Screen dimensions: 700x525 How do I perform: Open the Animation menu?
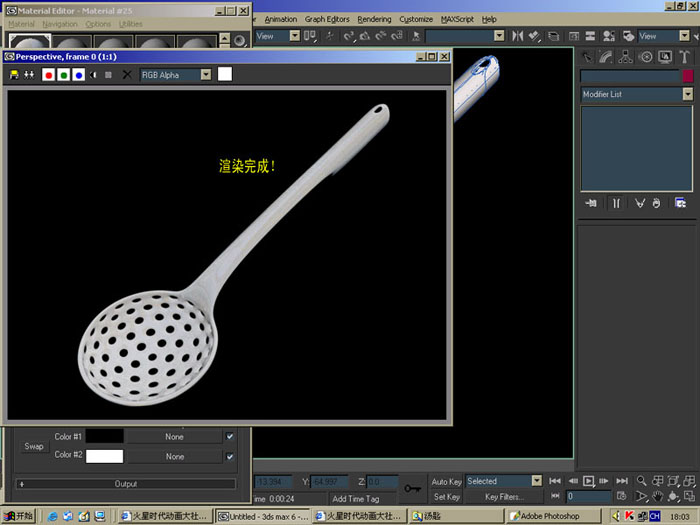280,19
